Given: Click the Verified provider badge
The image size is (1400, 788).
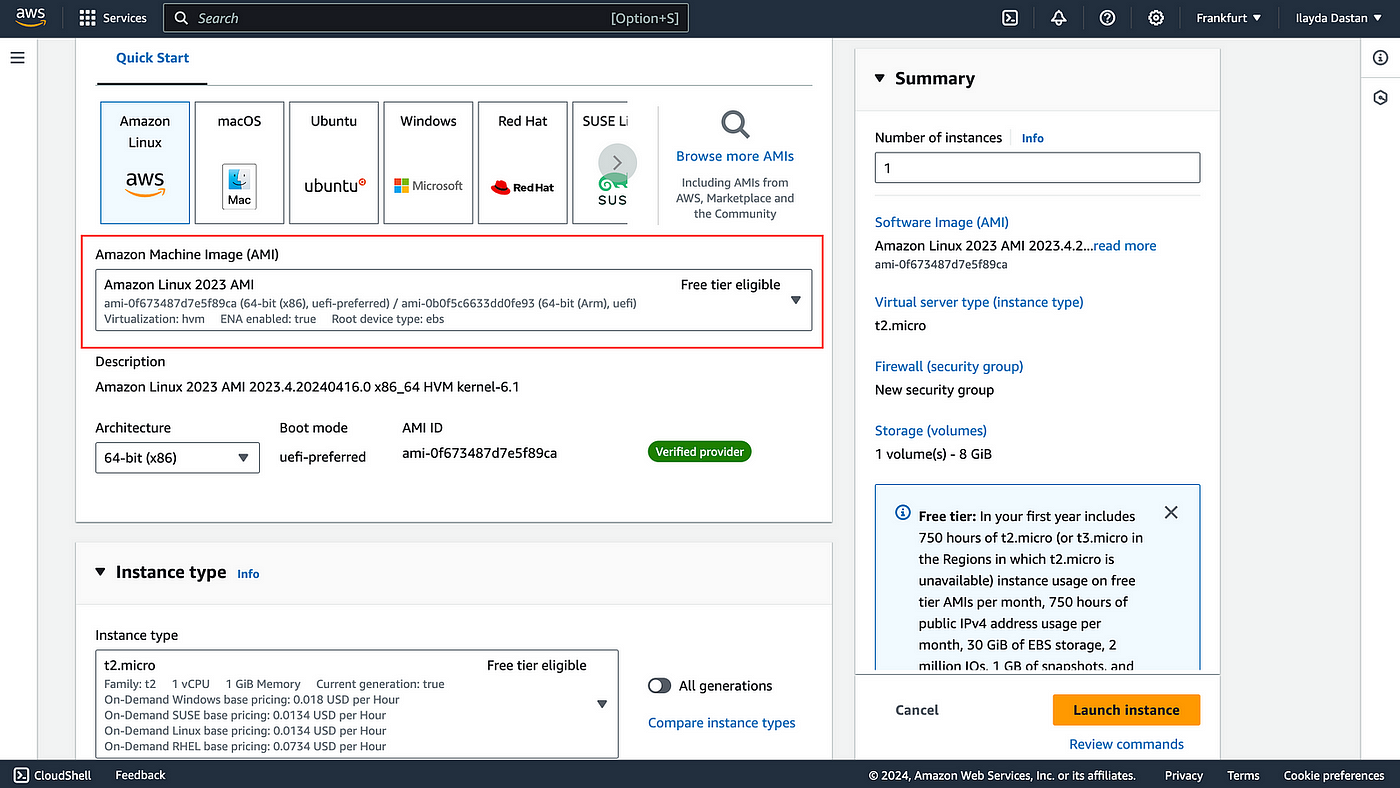Looking at the screenshot, I should coord(700,452).
